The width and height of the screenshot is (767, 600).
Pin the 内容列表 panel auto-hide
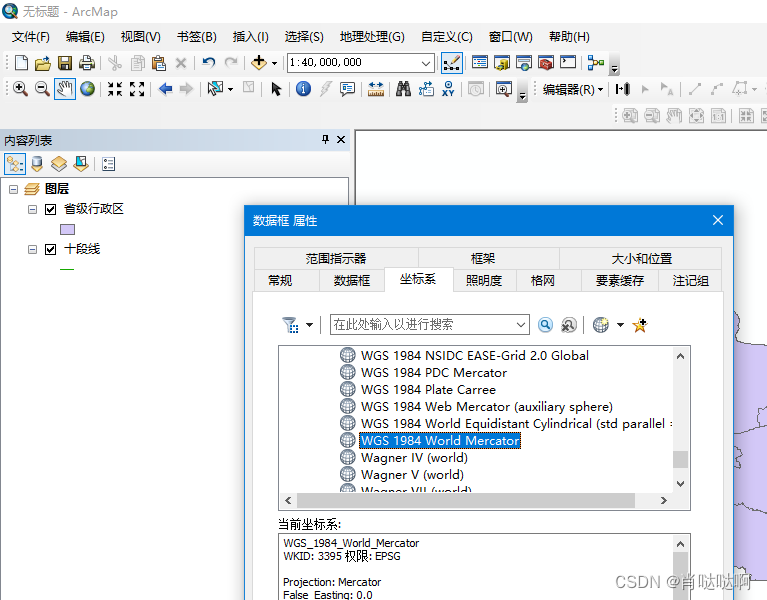click(325, 140)
